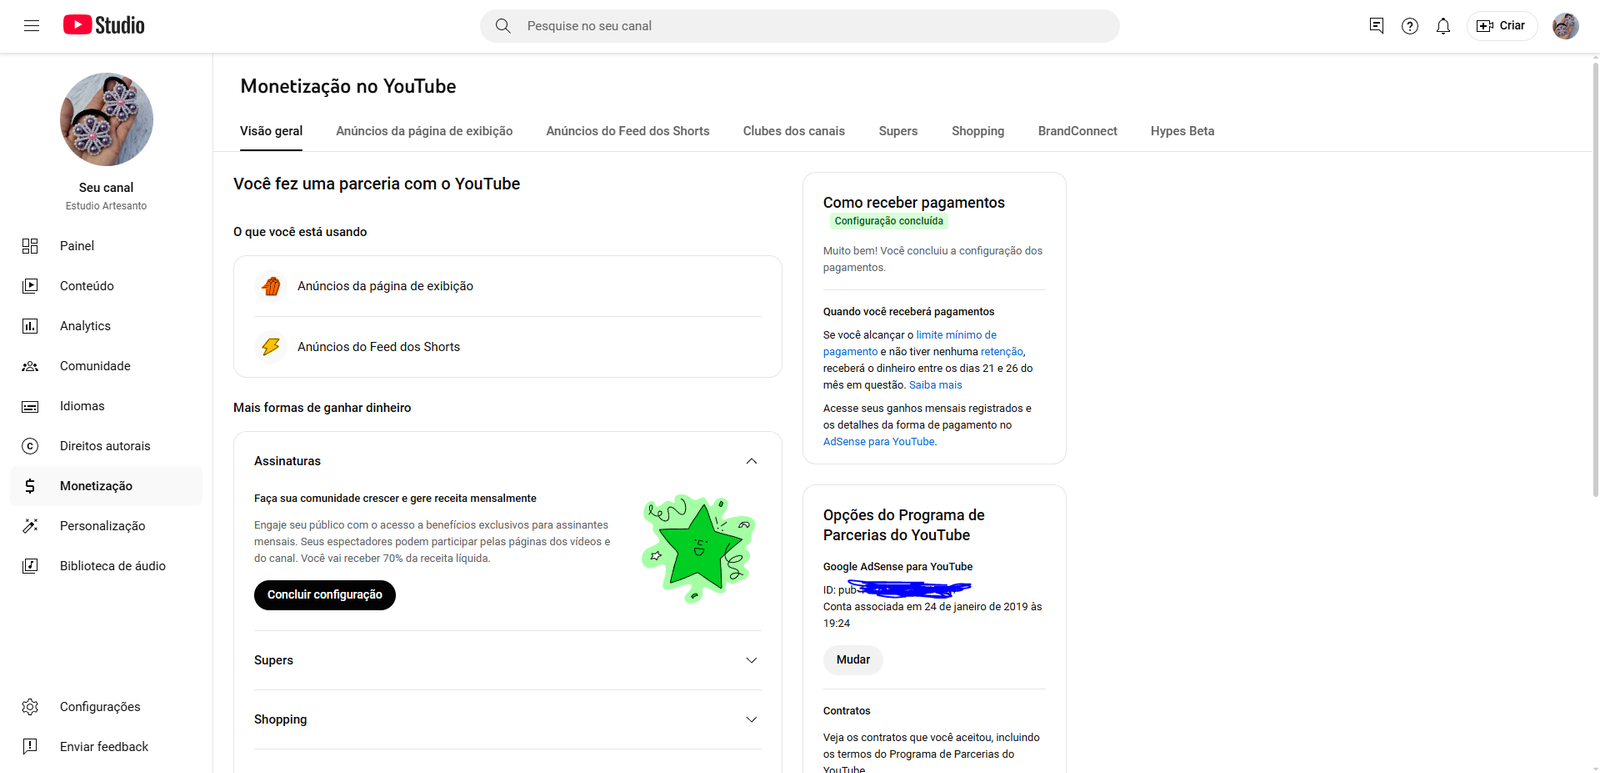Click the search magnifier icon

point(503,26)
